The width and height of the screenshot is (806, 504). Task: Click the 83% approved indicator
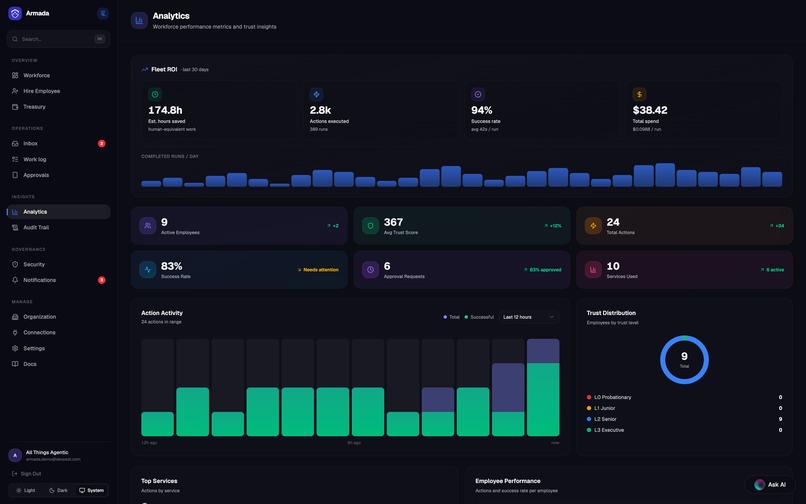tap(542, 270)
